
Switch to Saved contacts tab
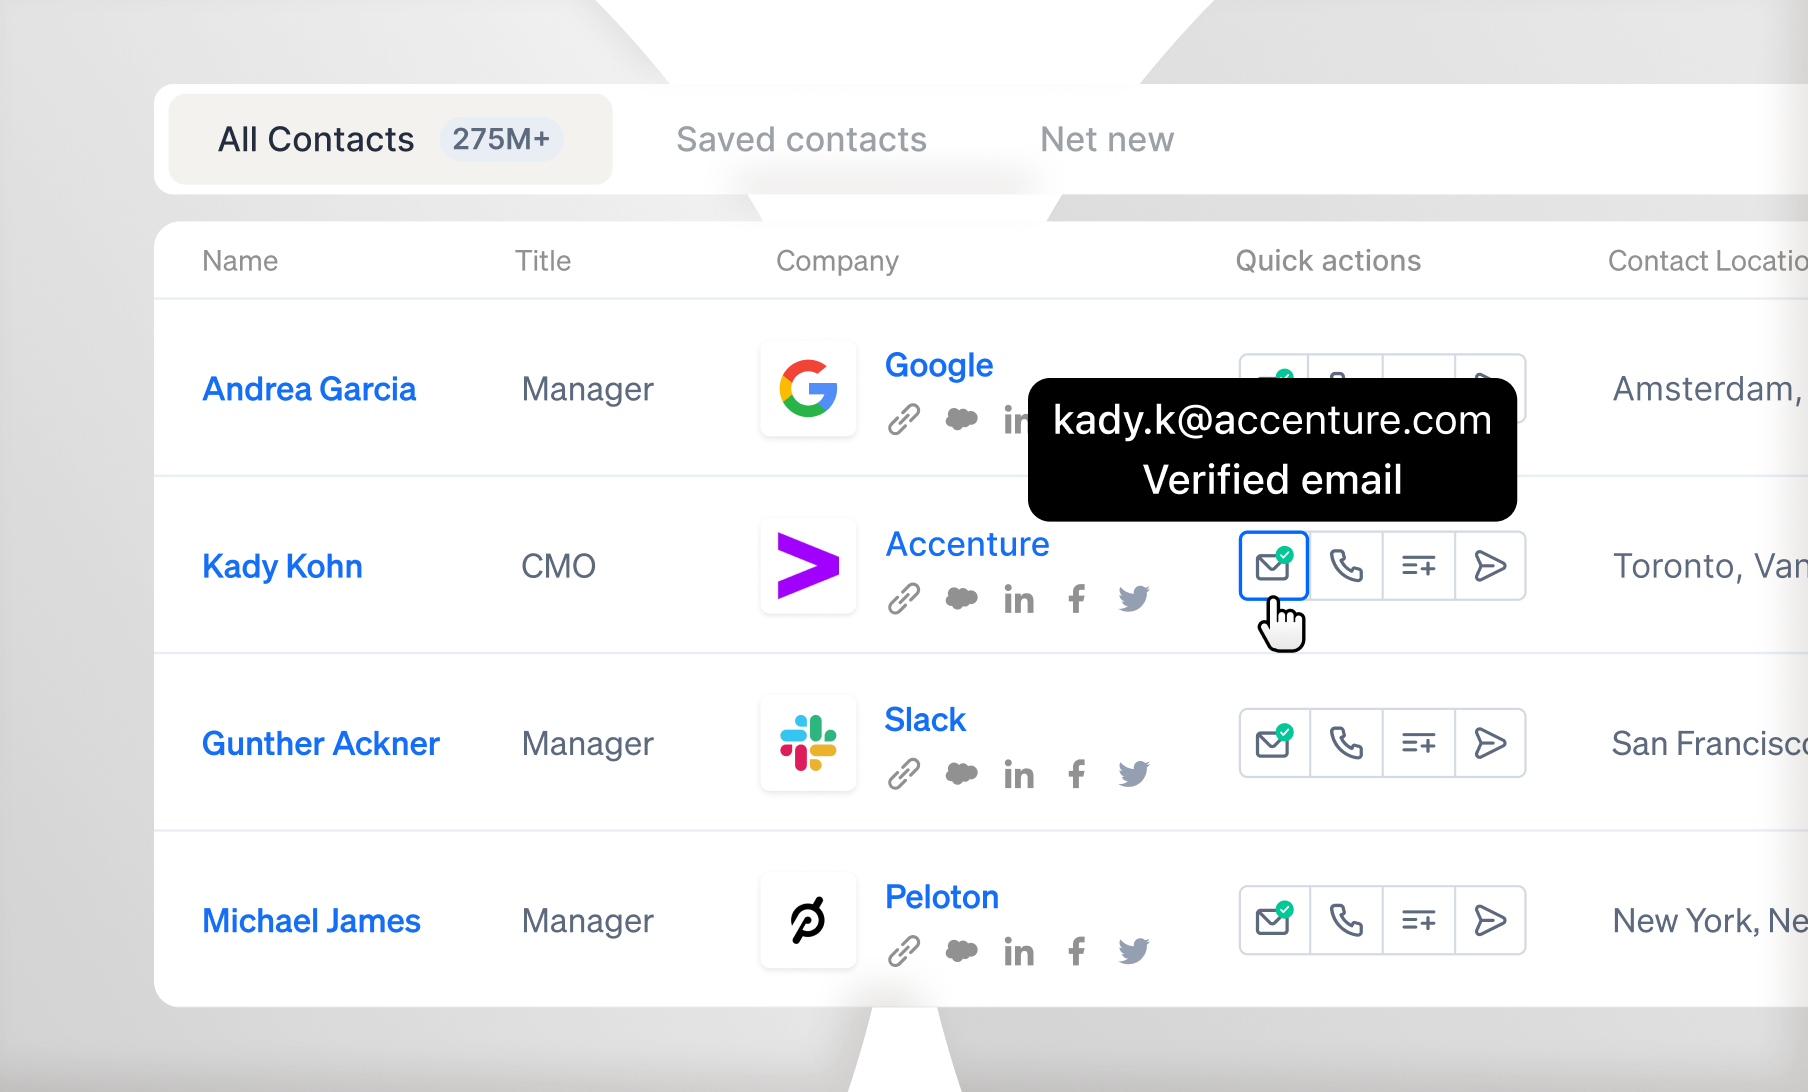tap(801, 139)
